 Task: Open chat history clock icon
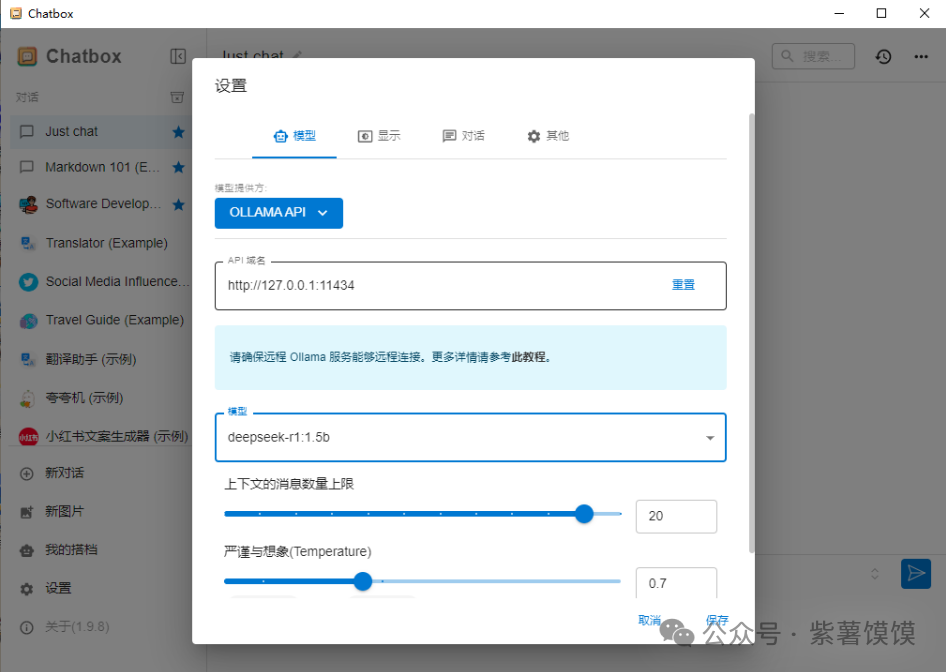point(883,57)
